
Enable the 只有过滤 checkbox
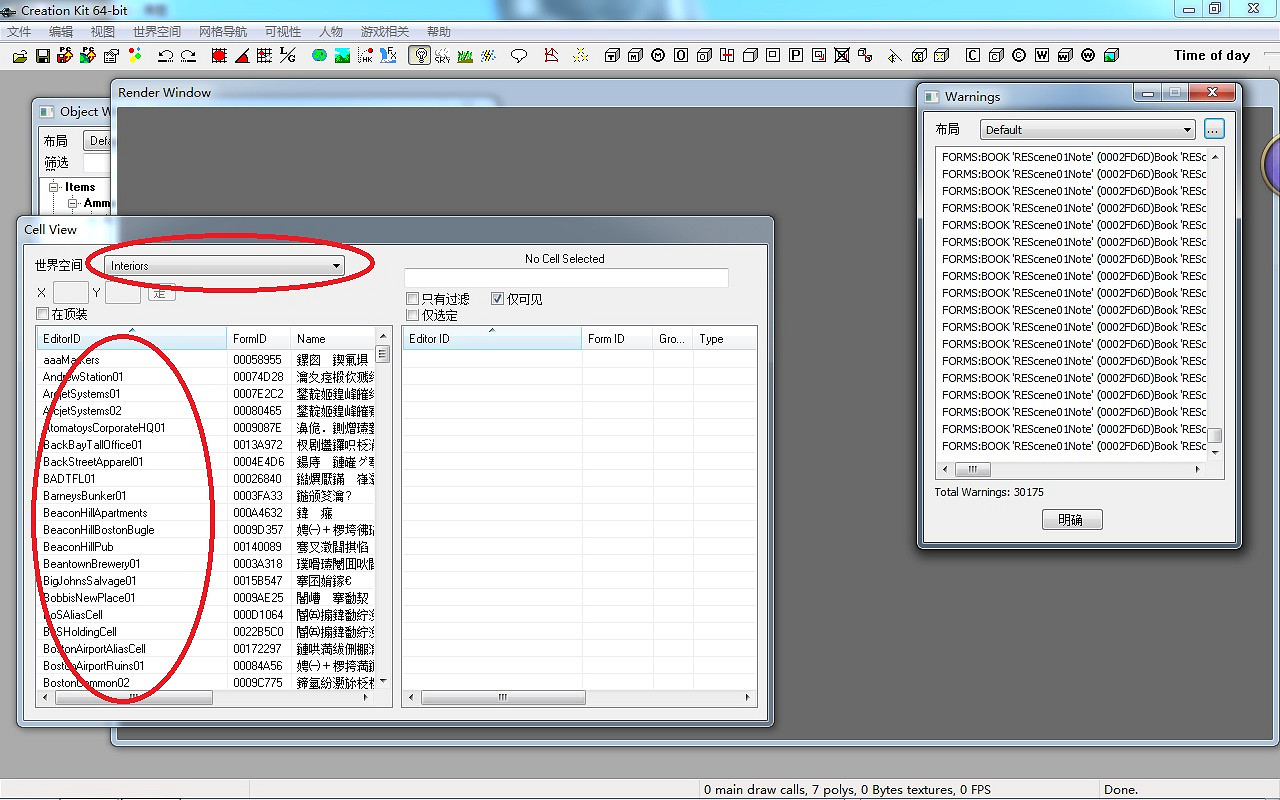tap(412, 299)
